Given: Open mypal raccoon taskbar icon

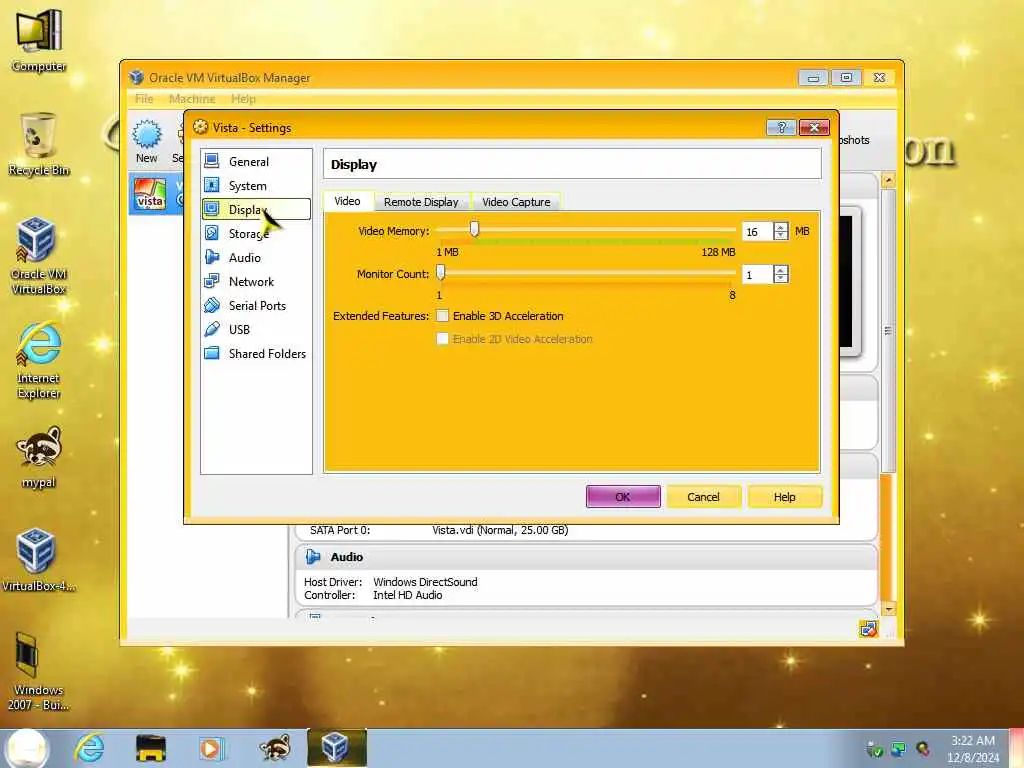Looking at the screenshot, I should point(274,748).
